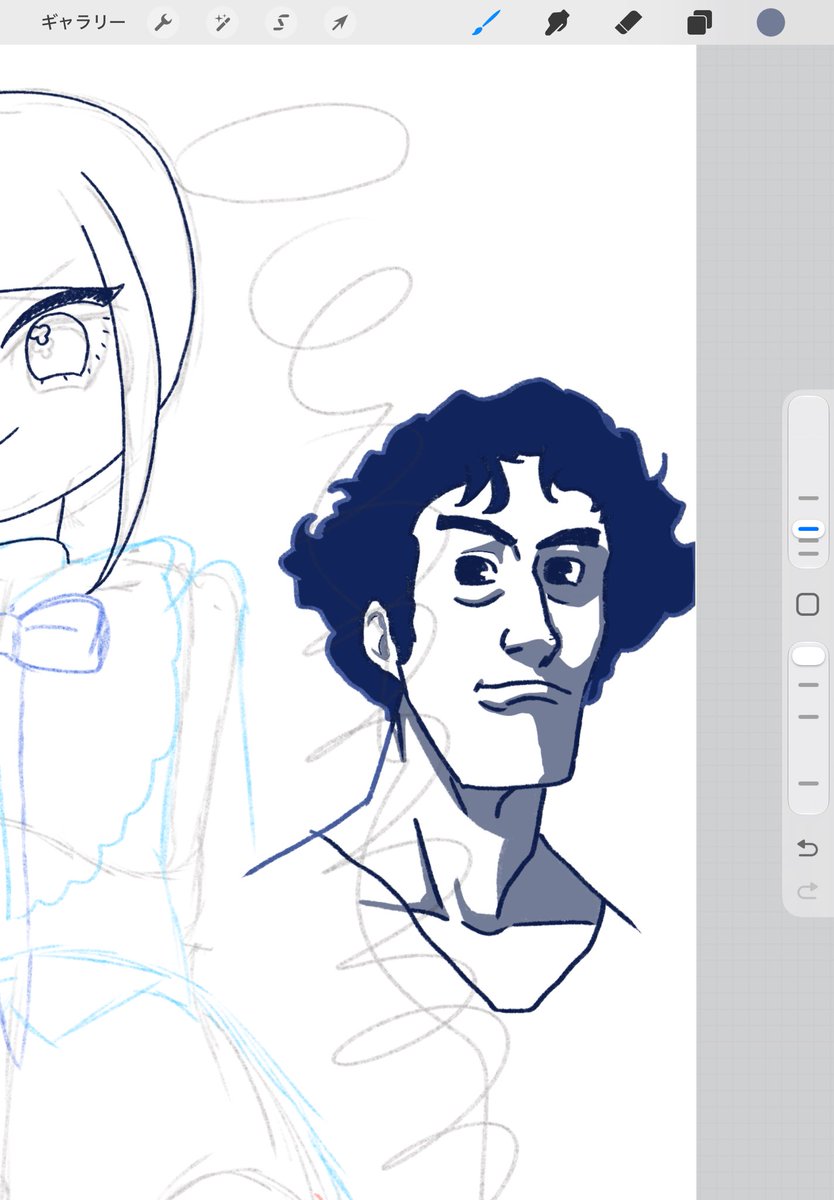Tap the square modify button on sidebar

[x=808, y=604]
